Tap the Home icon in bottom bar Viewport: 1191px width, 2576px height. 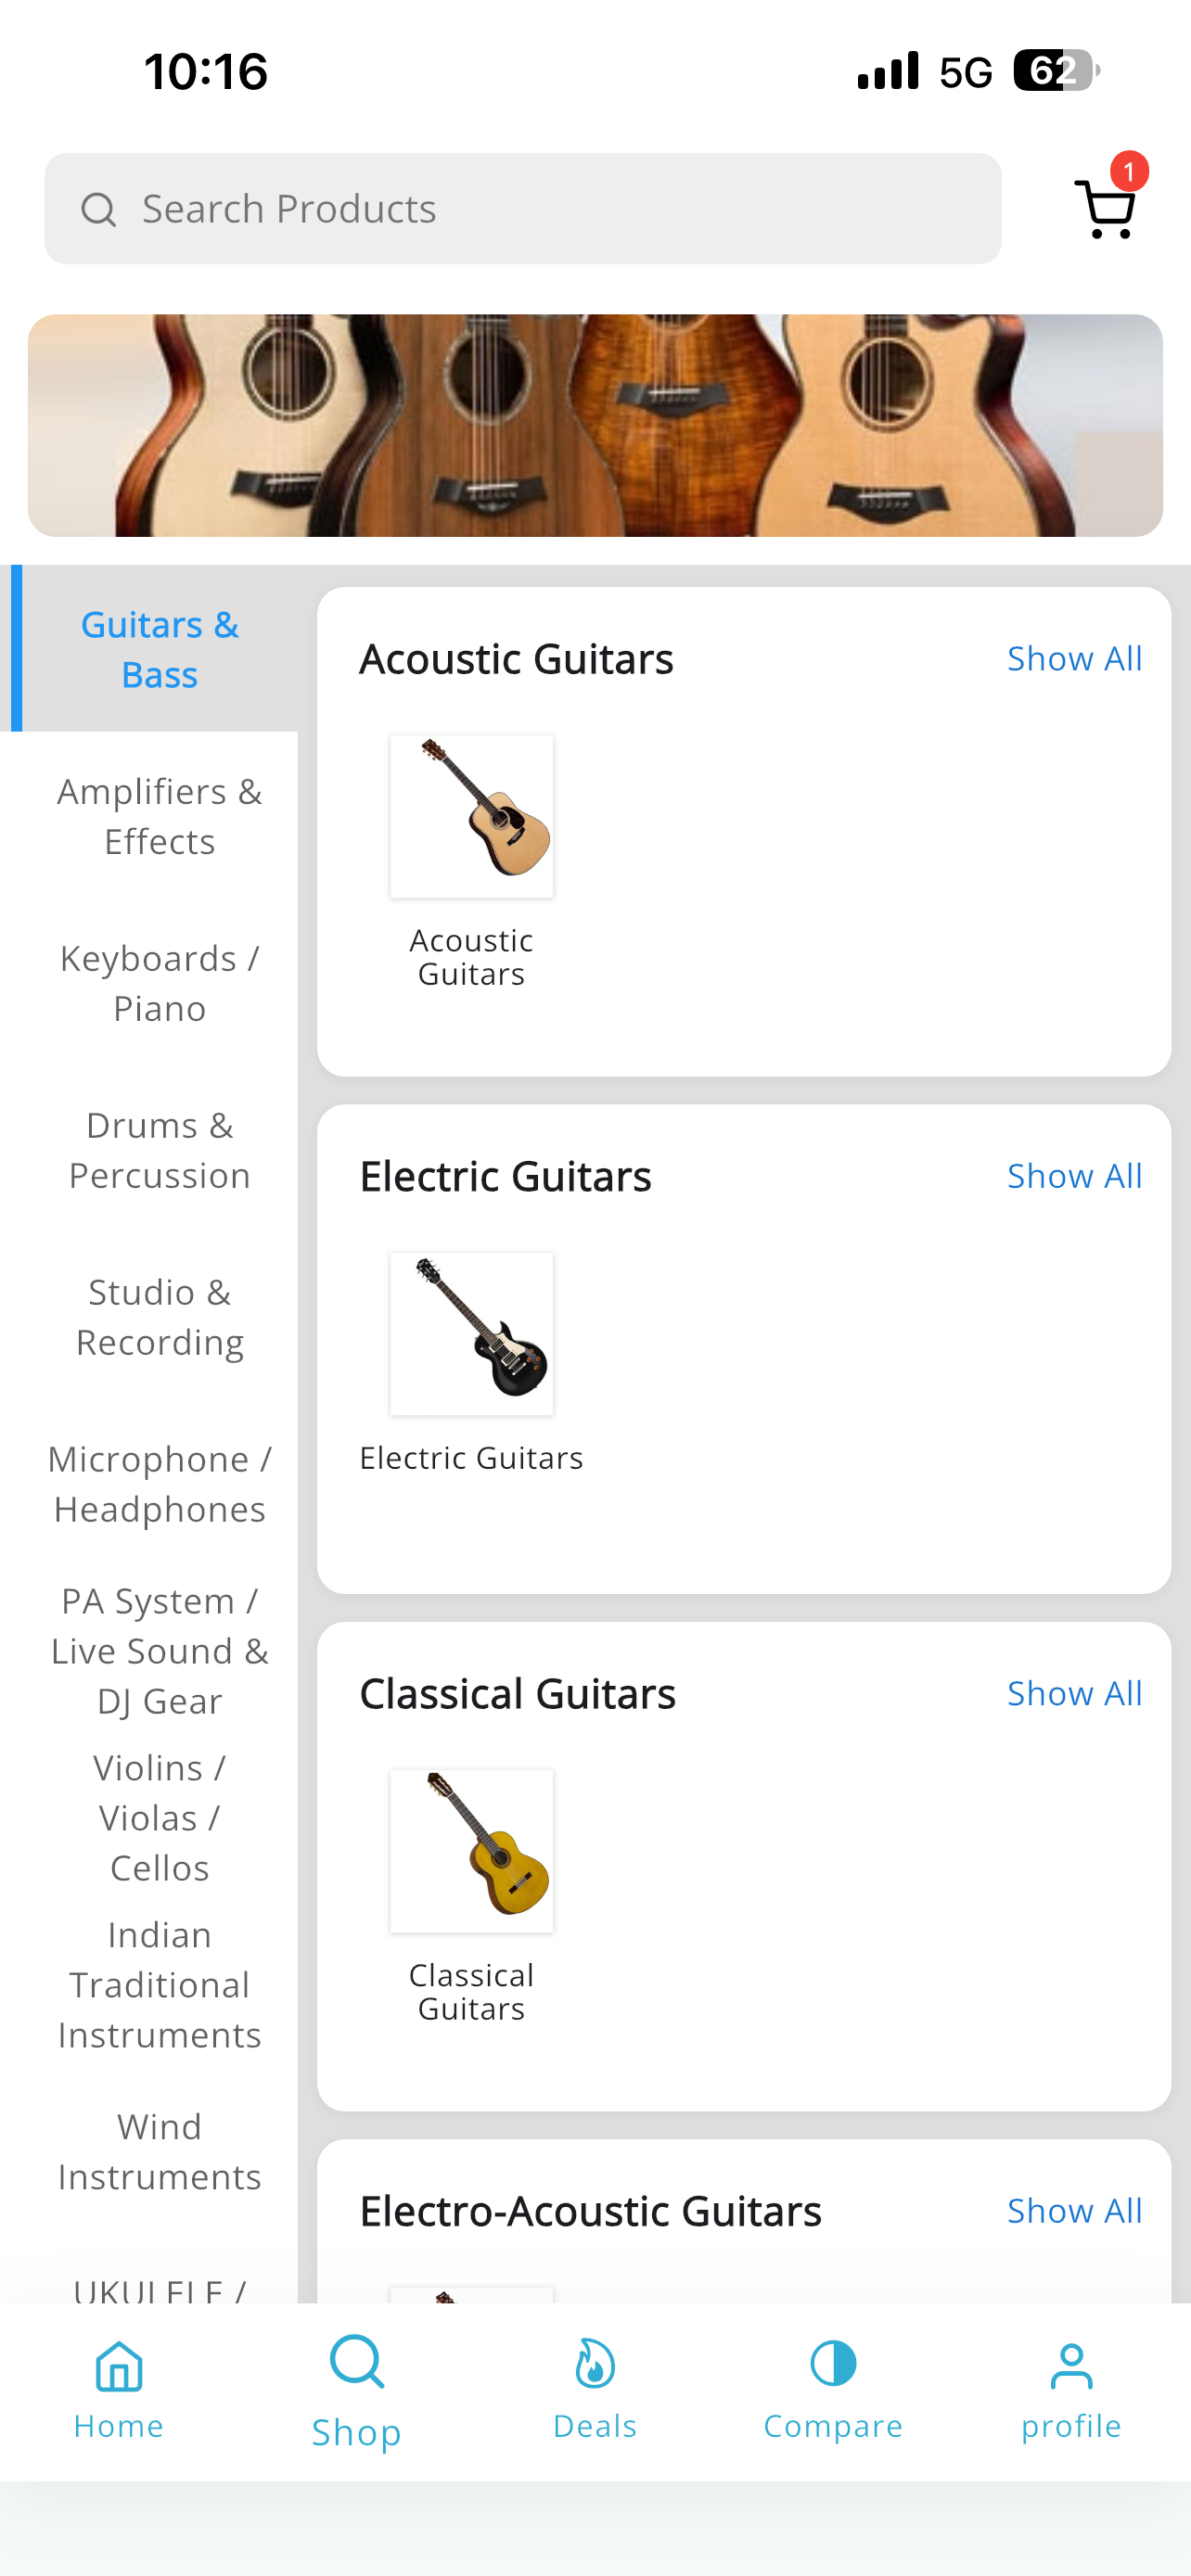[119, 2366]
